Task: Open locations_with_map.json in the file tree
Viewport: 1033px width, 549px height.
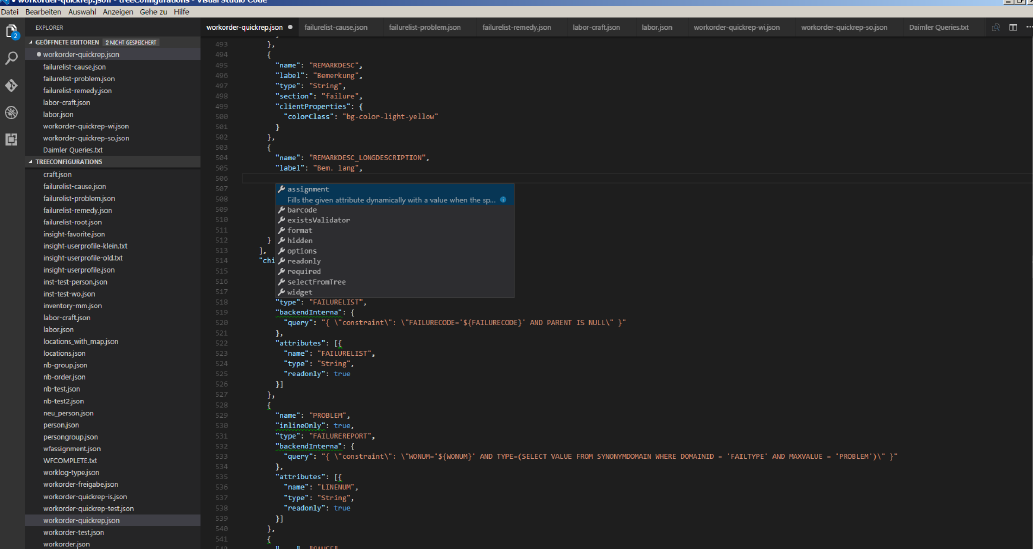Action: coord(80,341)
